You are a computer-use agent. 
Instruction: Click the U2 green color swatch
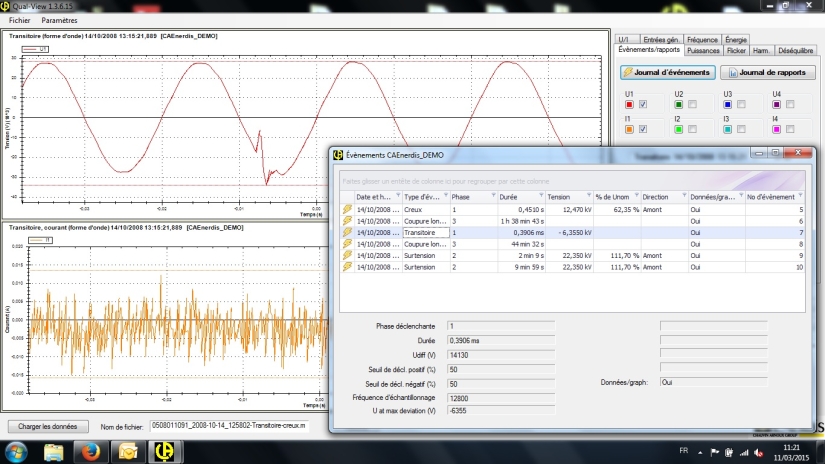pos(679,104)
